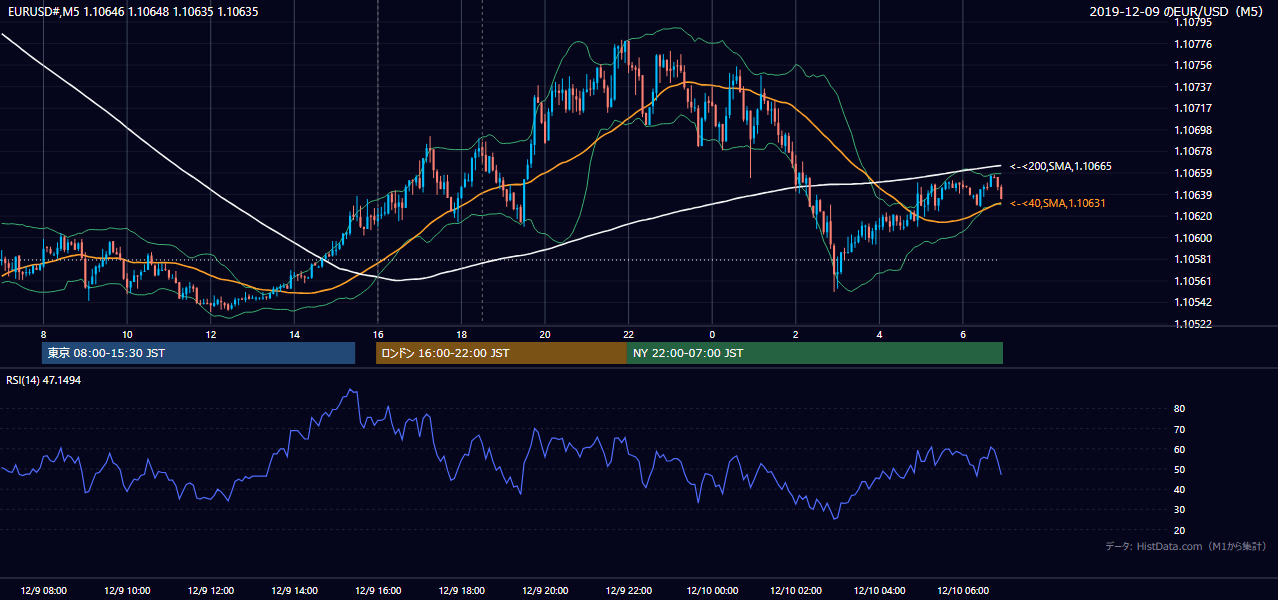Image resolution: width=1278 pixels, height=600 pixels.
Task: Click the 12/9 14:00 bottom time label
Action: point(294,591)
